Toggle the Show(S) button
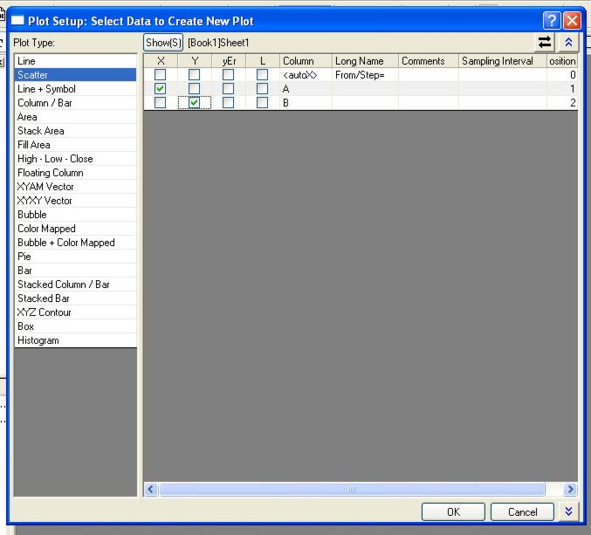The width and height of the screenshot is (591, 535). (x=163, y=42)
